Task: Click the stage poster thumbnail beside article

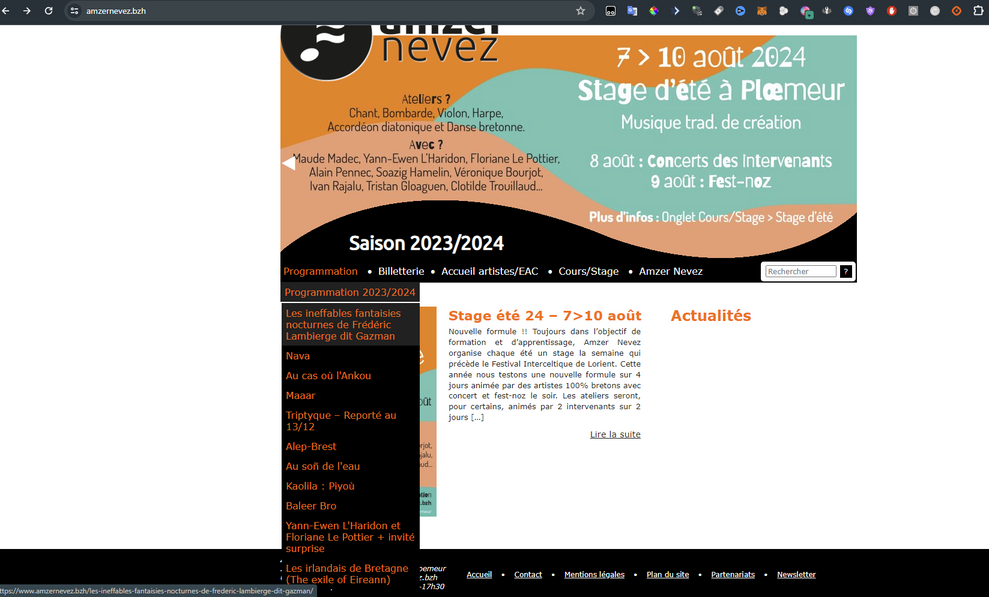Action: 428,411
